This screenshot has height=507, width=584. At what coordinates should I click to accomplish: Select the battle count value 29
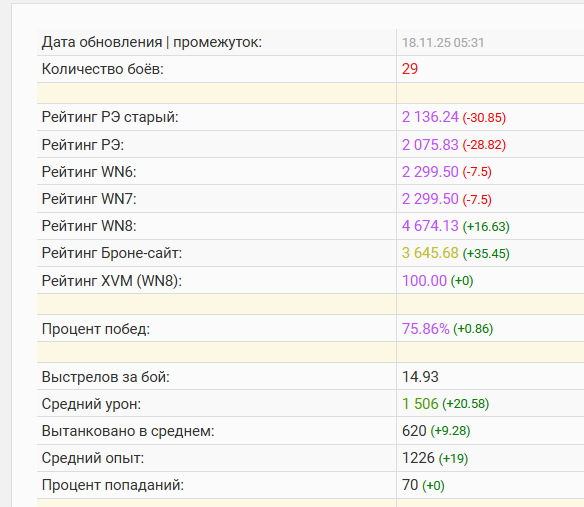point(410,69)
